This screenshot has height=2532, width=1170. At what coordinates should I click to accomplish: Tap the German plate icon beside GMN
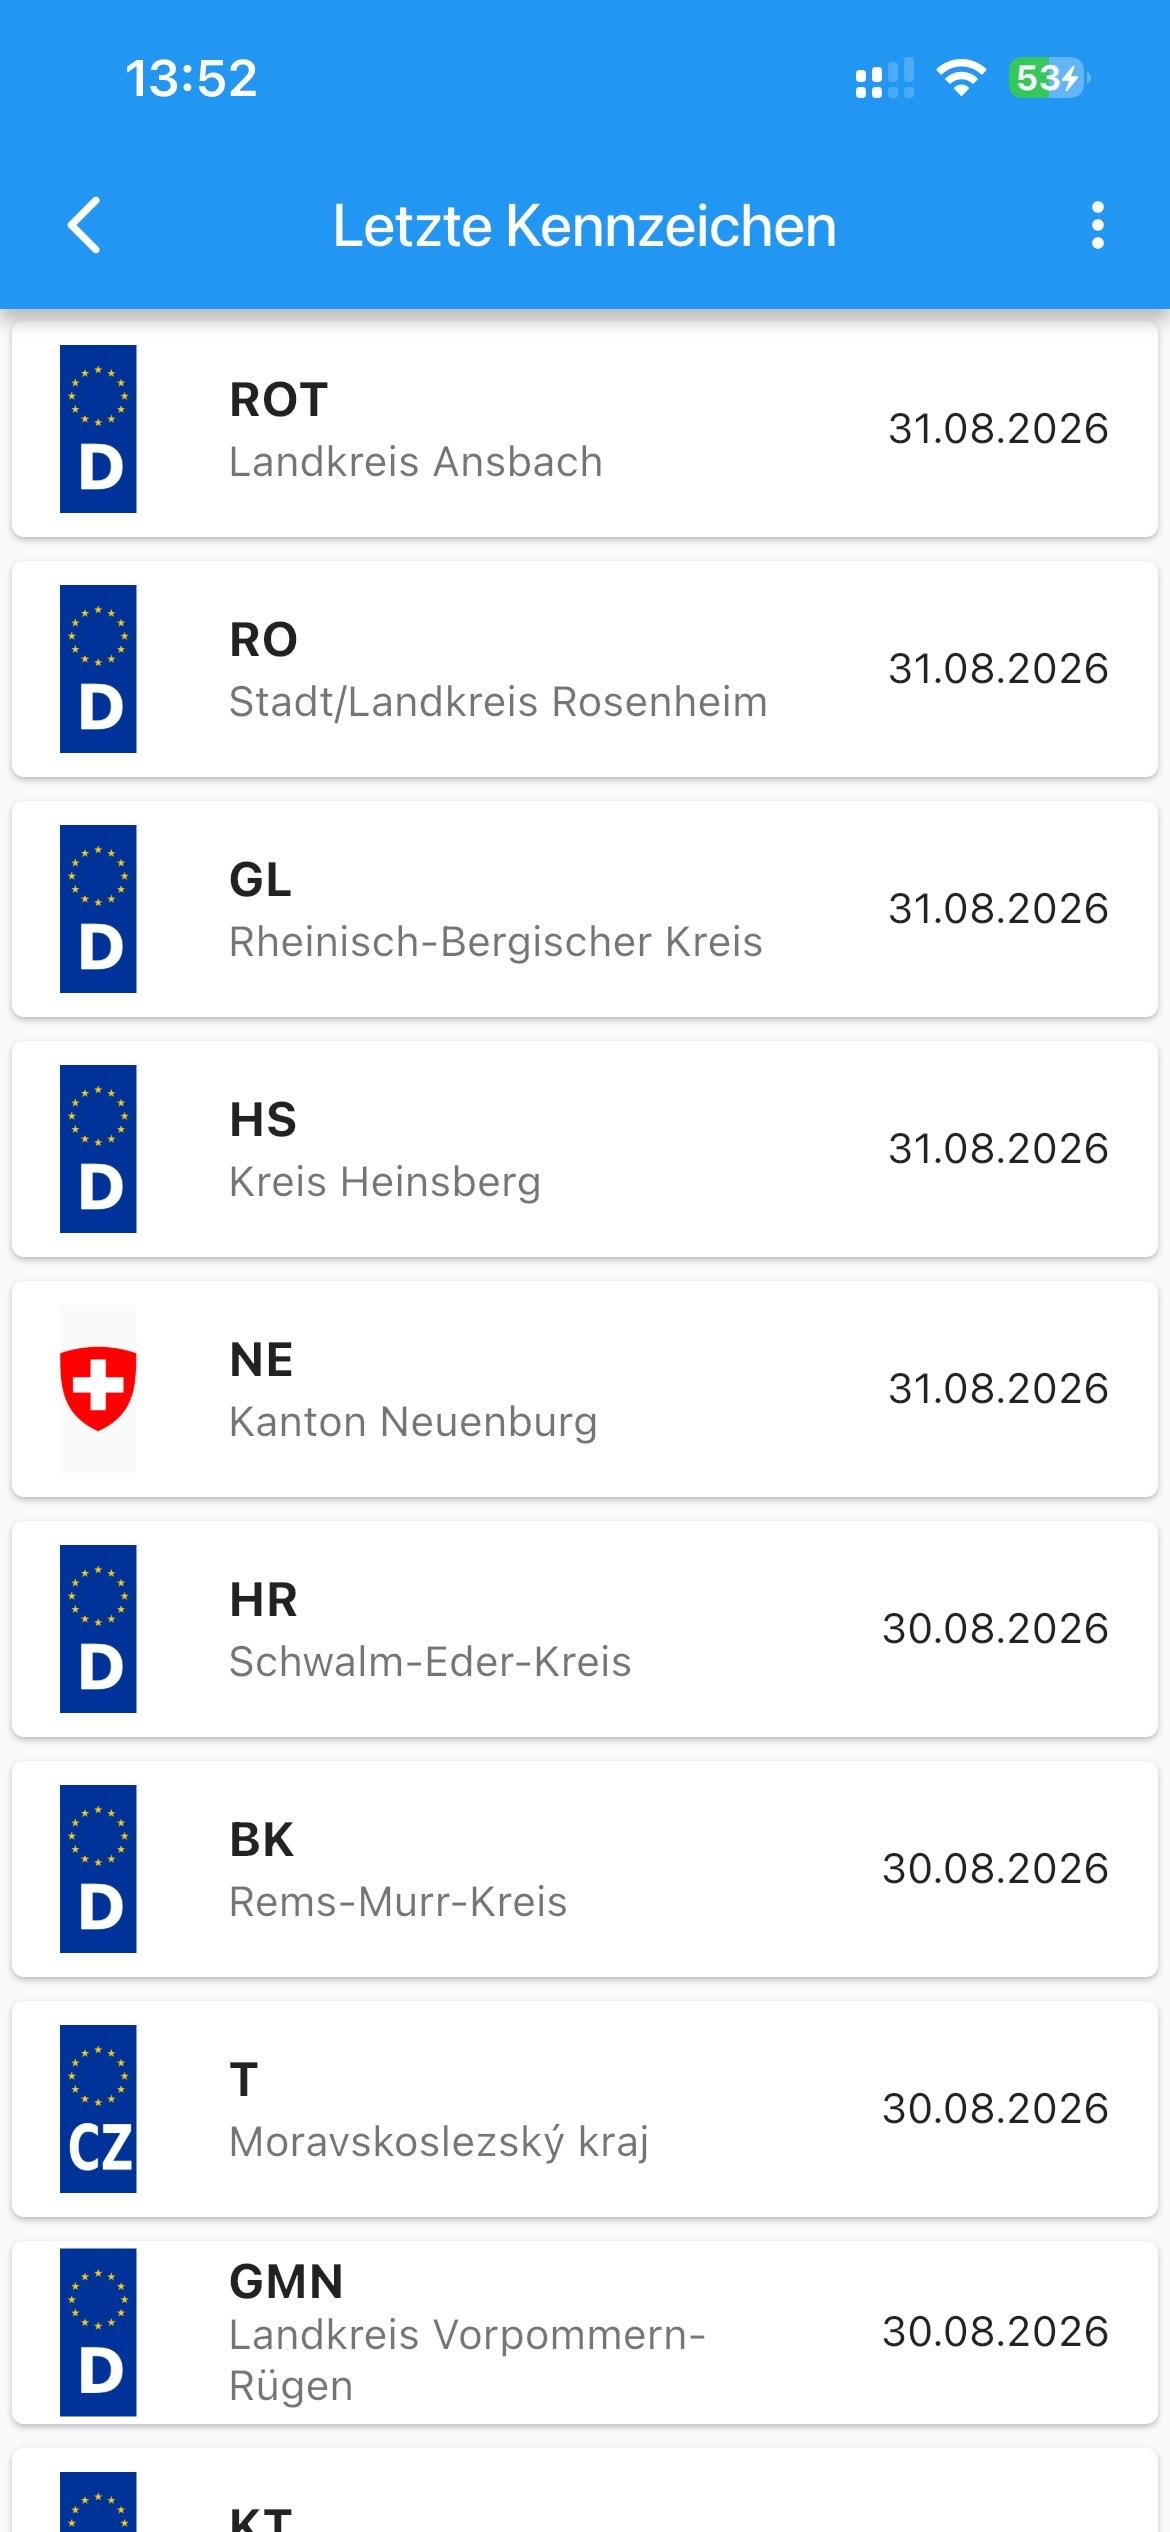click(98, 2332)
